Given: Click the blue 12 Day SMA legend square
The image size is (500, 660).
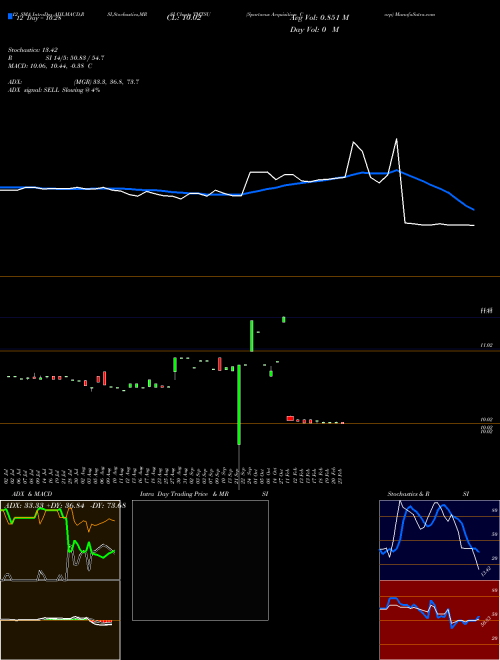Looking at the screenshot, I should pyautogui.click(x=10, y=16).
